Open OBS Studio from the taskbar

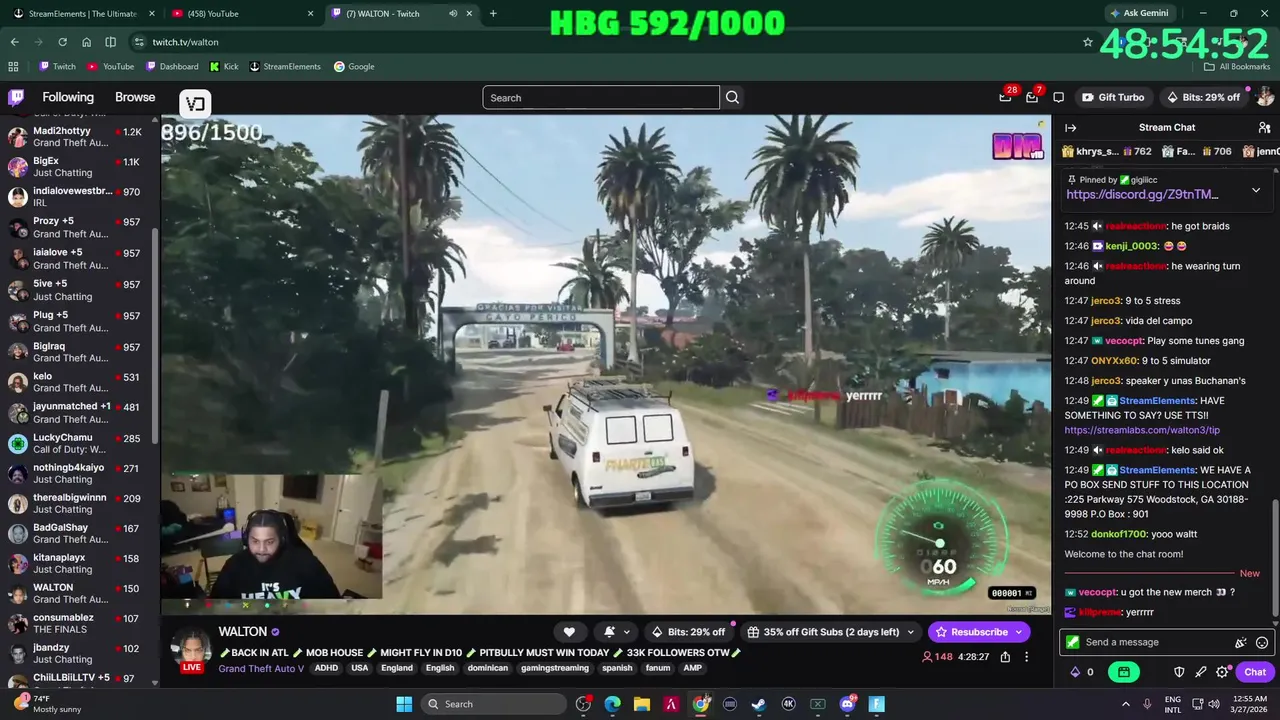[583, 704]
